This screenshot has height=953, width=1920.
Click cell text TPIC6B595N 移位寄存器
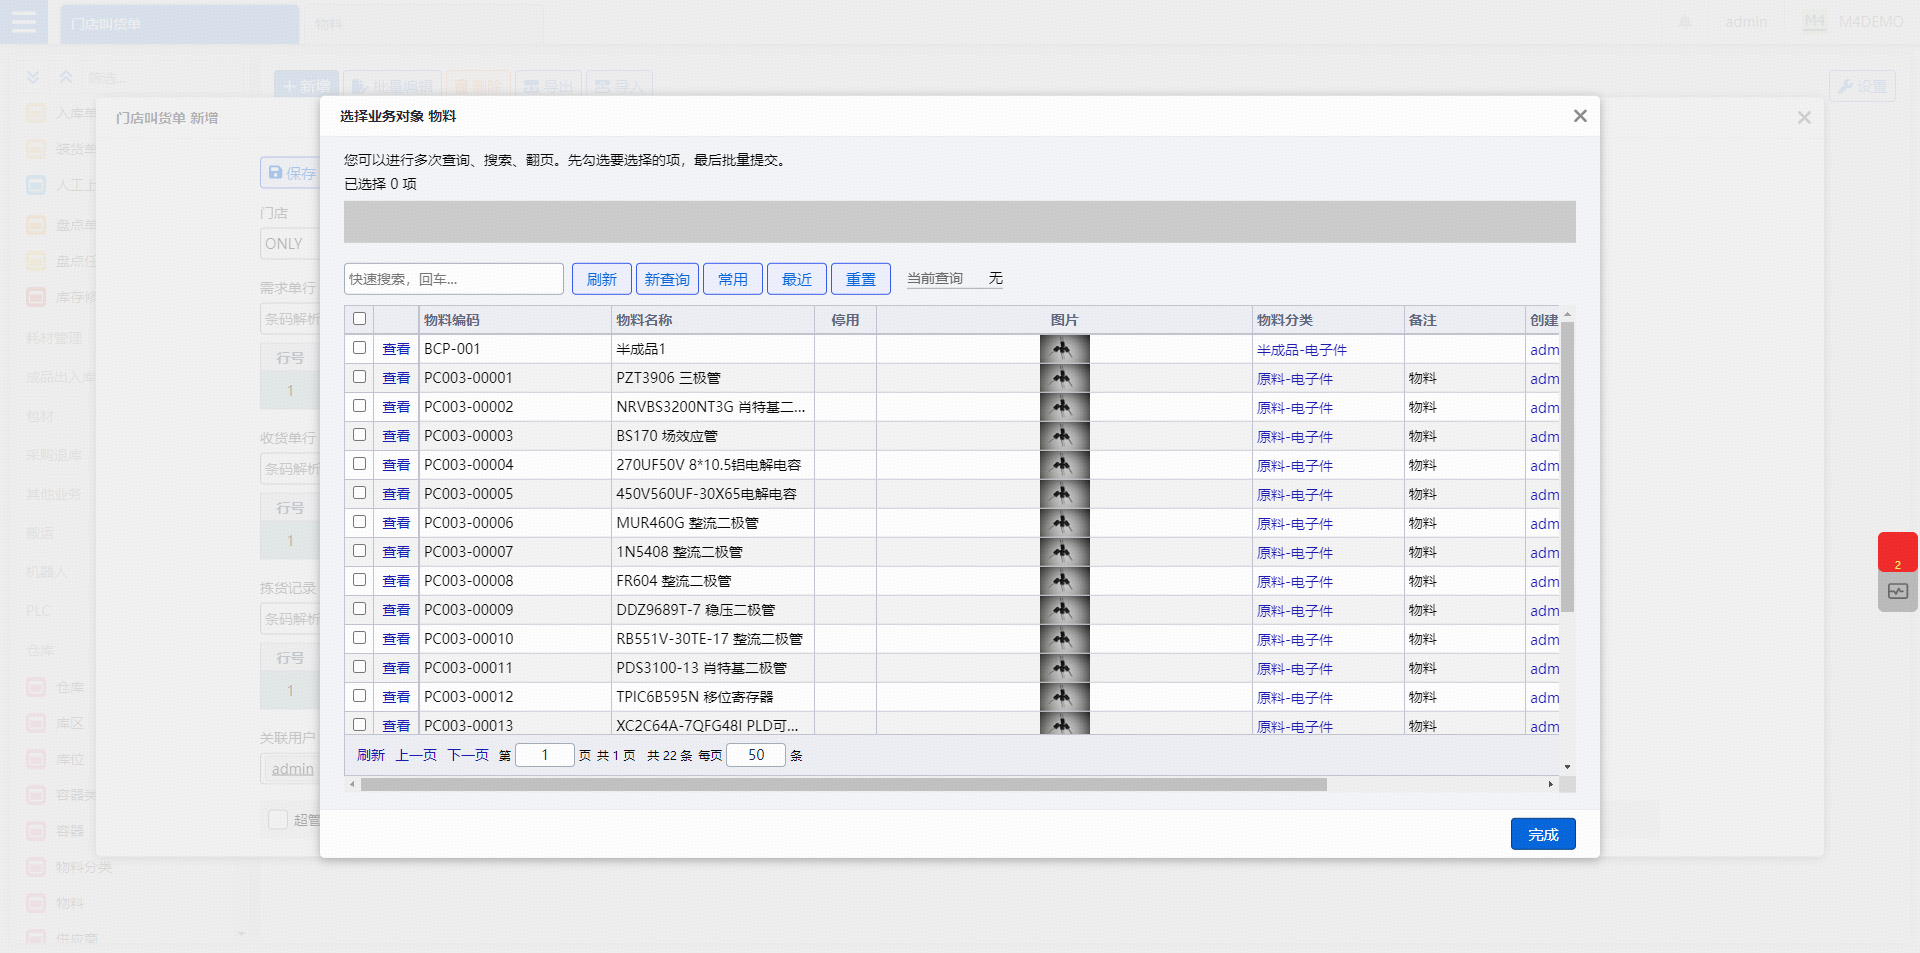694,697
